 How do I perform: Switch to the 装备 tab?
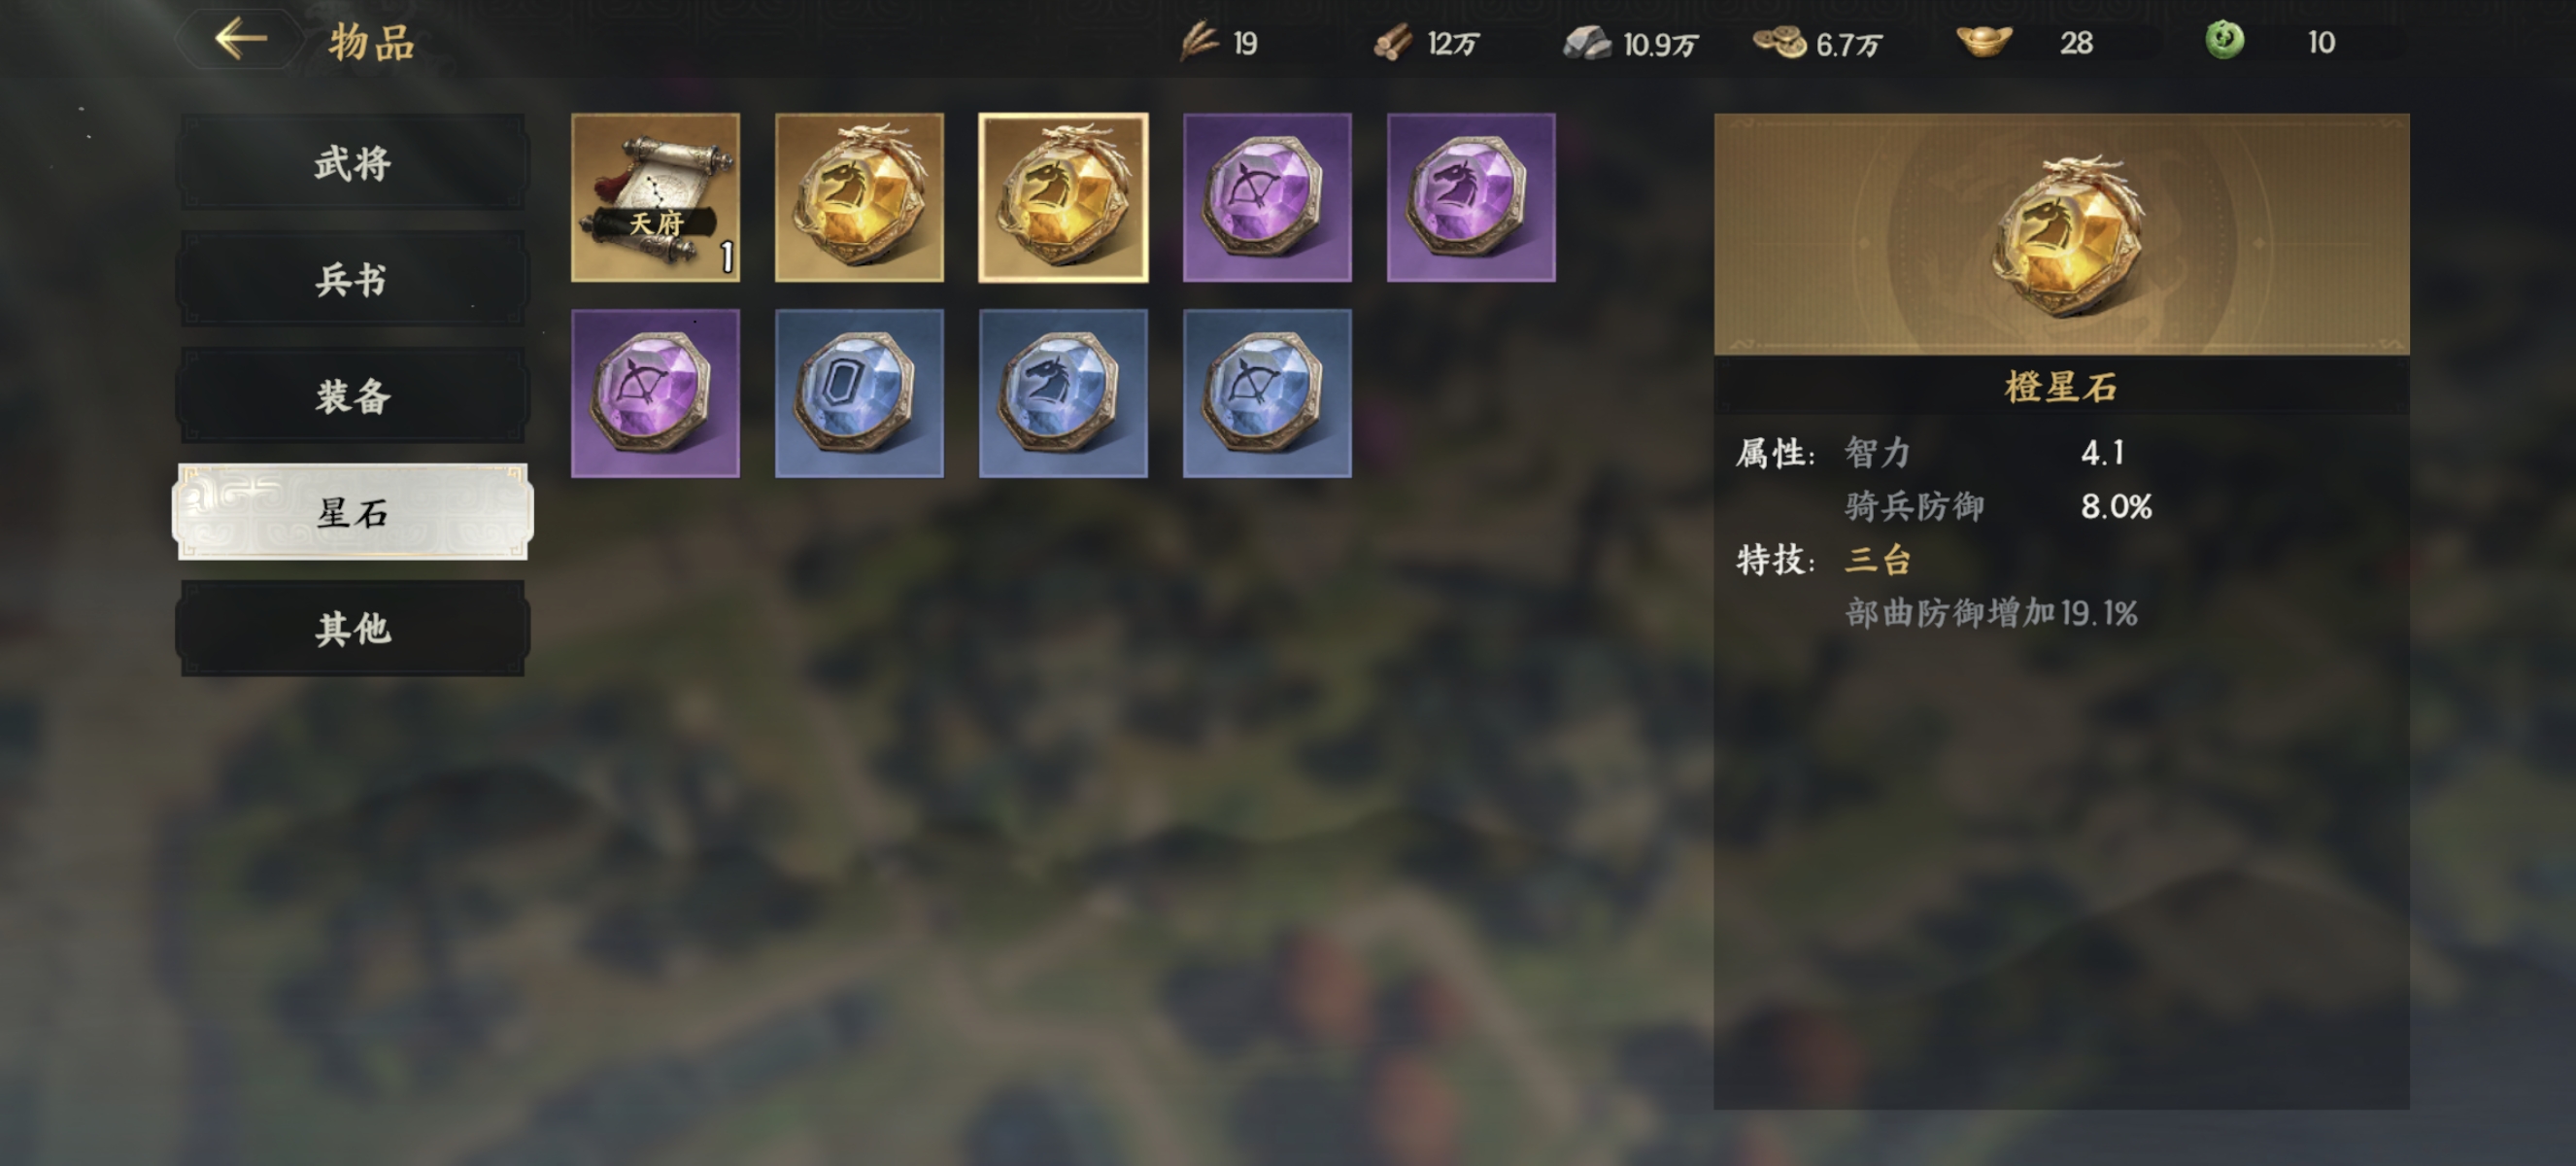tap(352, 396)
